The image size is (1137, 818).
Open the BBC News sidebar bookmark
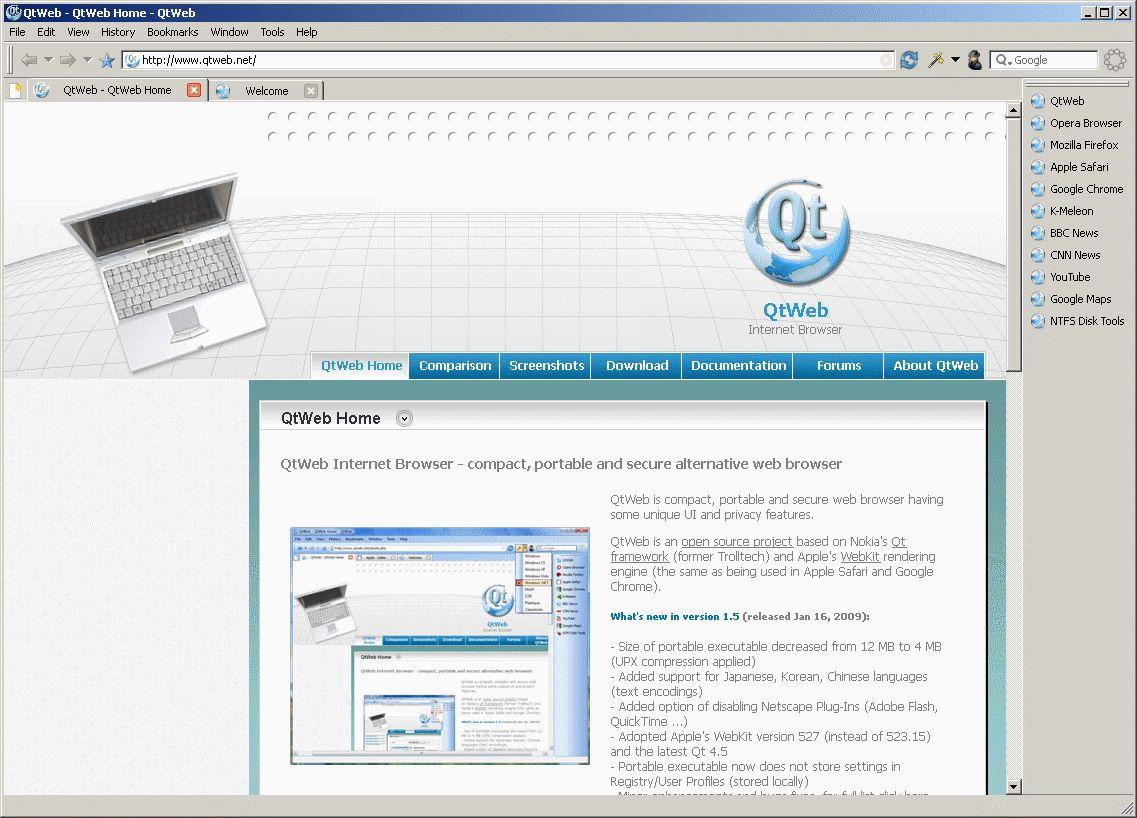tap(1065, 233)
